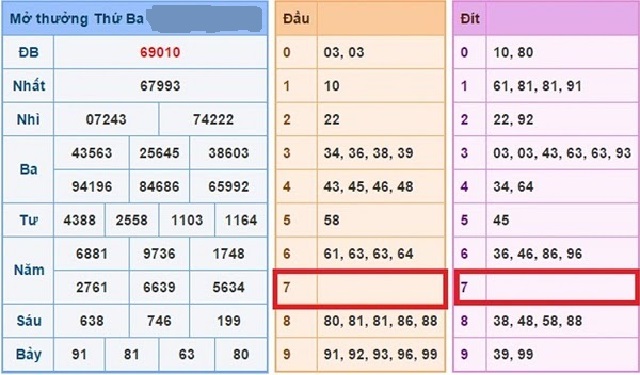Screen dimensions: 640x375
Task: Select the Ba number 25645
Action: [159, 153]
